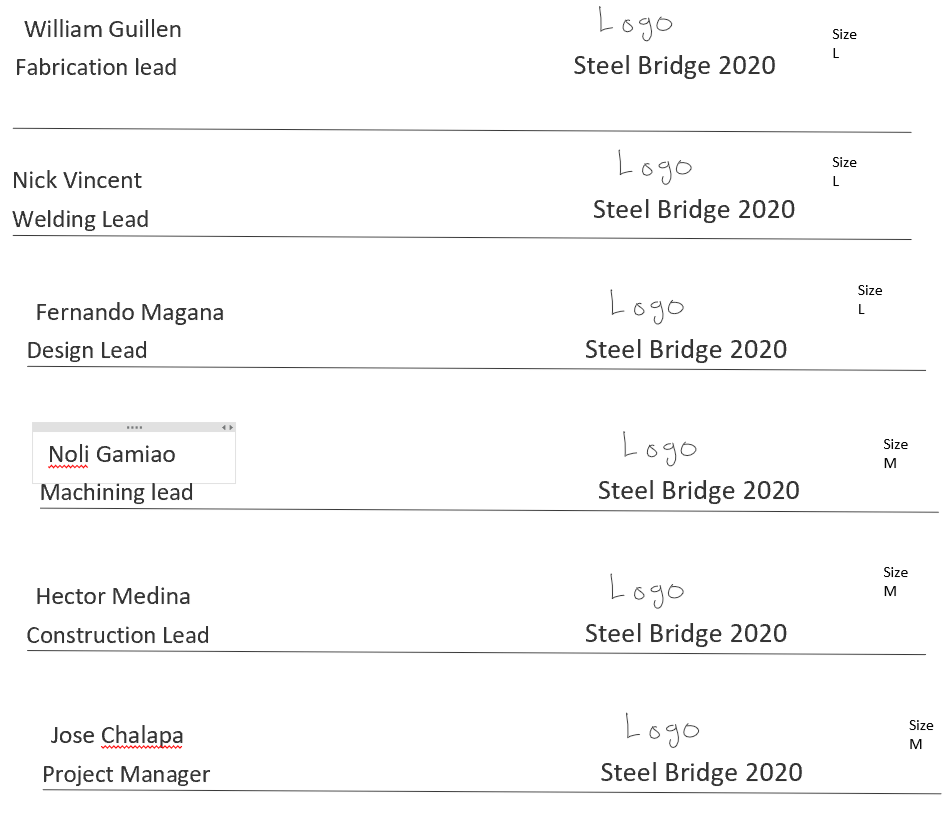Screen dimensions: 944x816
Task: Click Steel Bridge 2020 beside Welding Lead
Action: tap(694, 210)
